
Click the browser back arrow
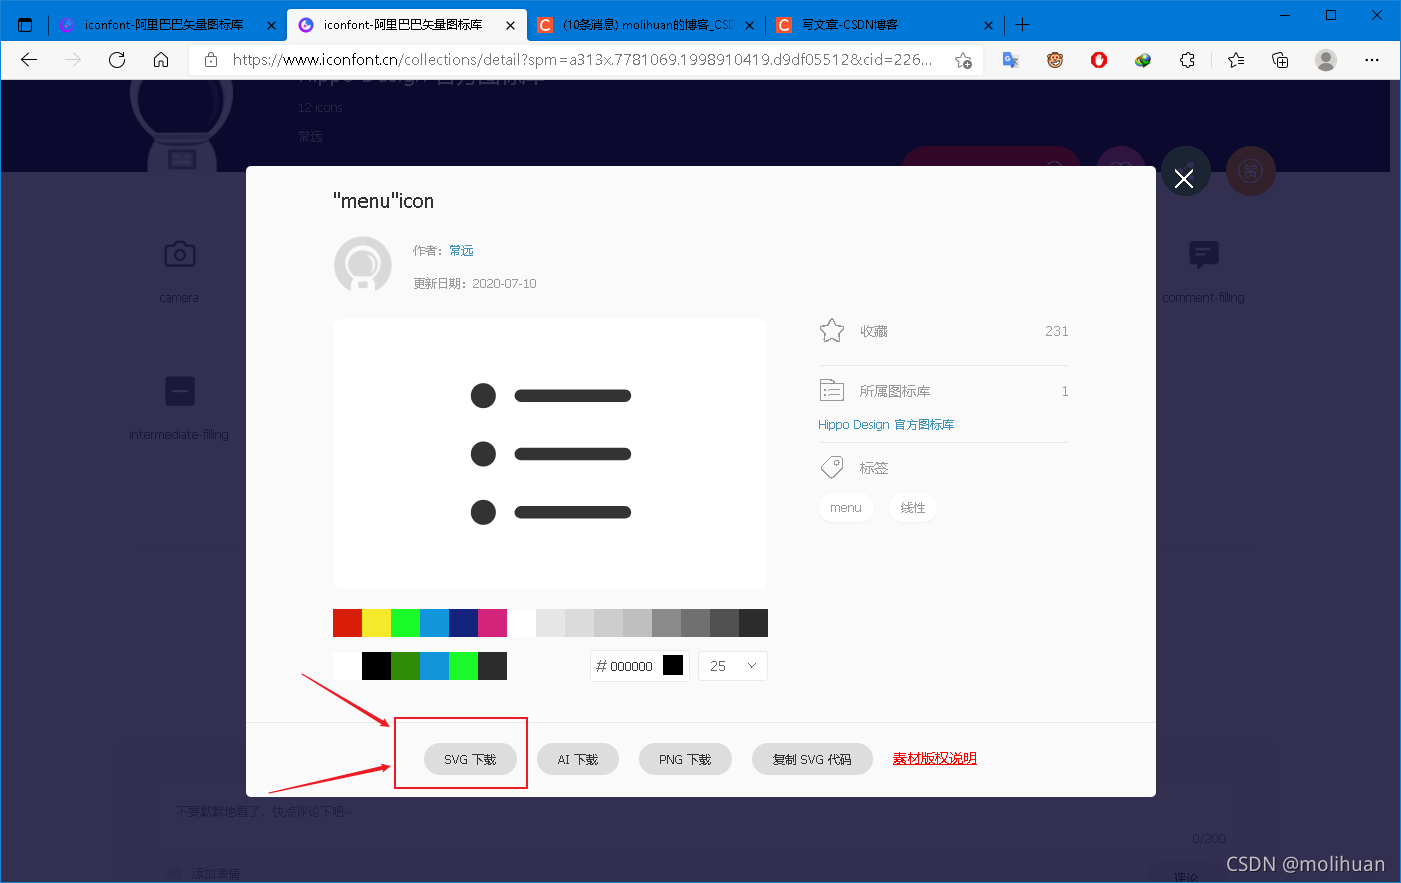tap(29, 60)
